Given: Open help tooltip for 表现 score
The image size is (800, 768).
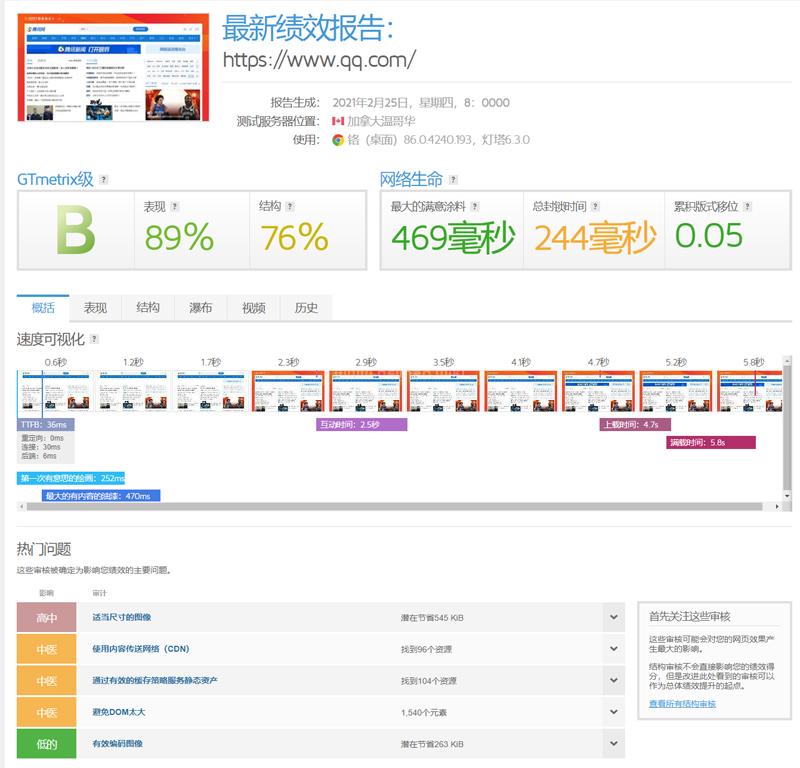Looking at the screenshot, I should coord(175,206).
